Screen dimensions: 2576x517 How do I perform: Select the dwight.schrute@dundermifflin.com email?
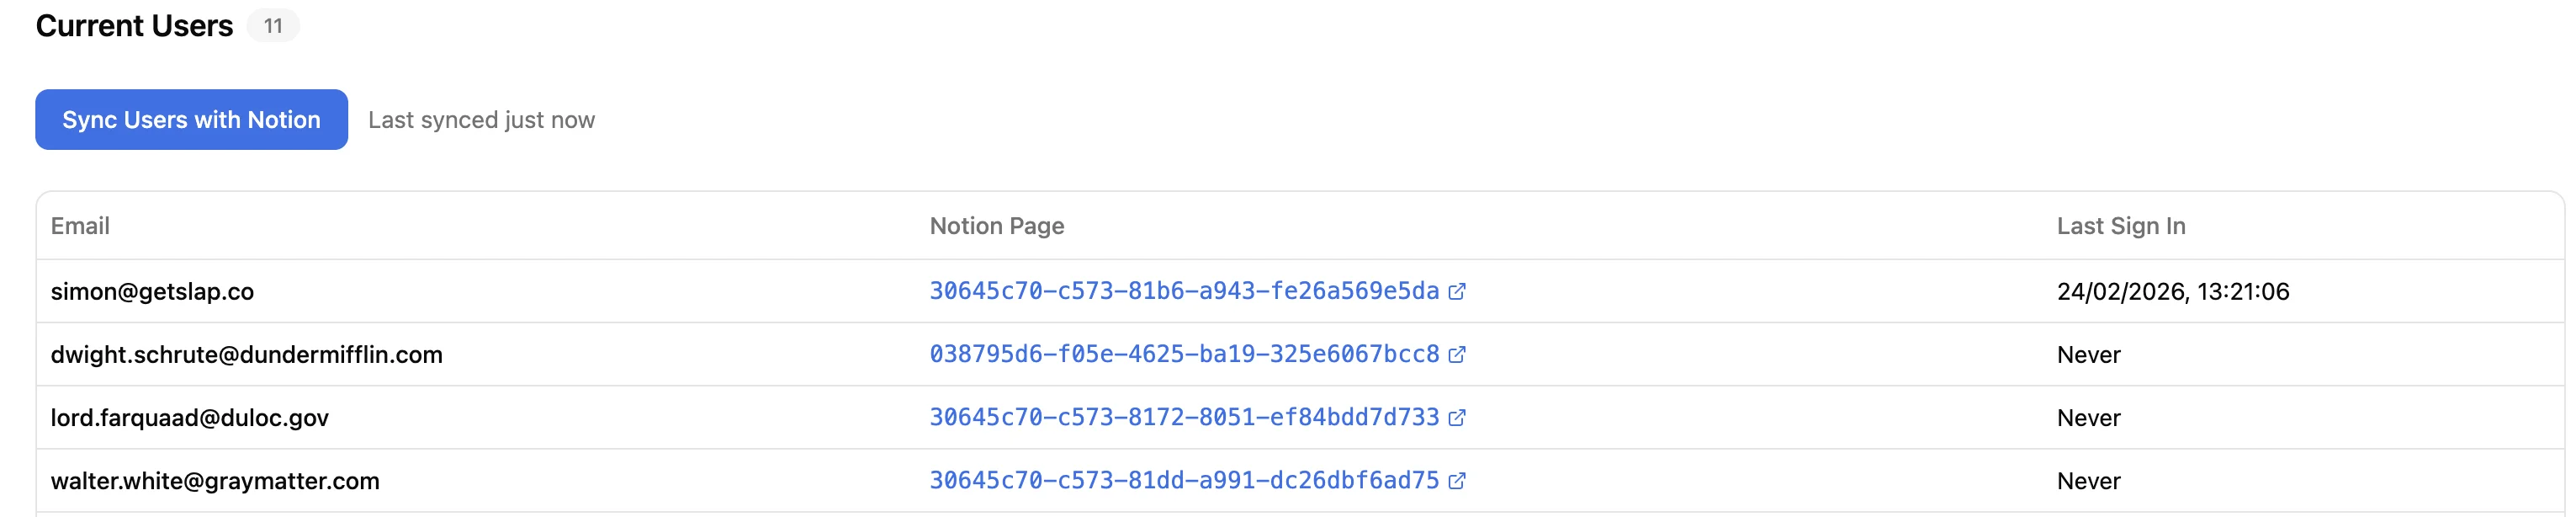click(x=246, y=355)
